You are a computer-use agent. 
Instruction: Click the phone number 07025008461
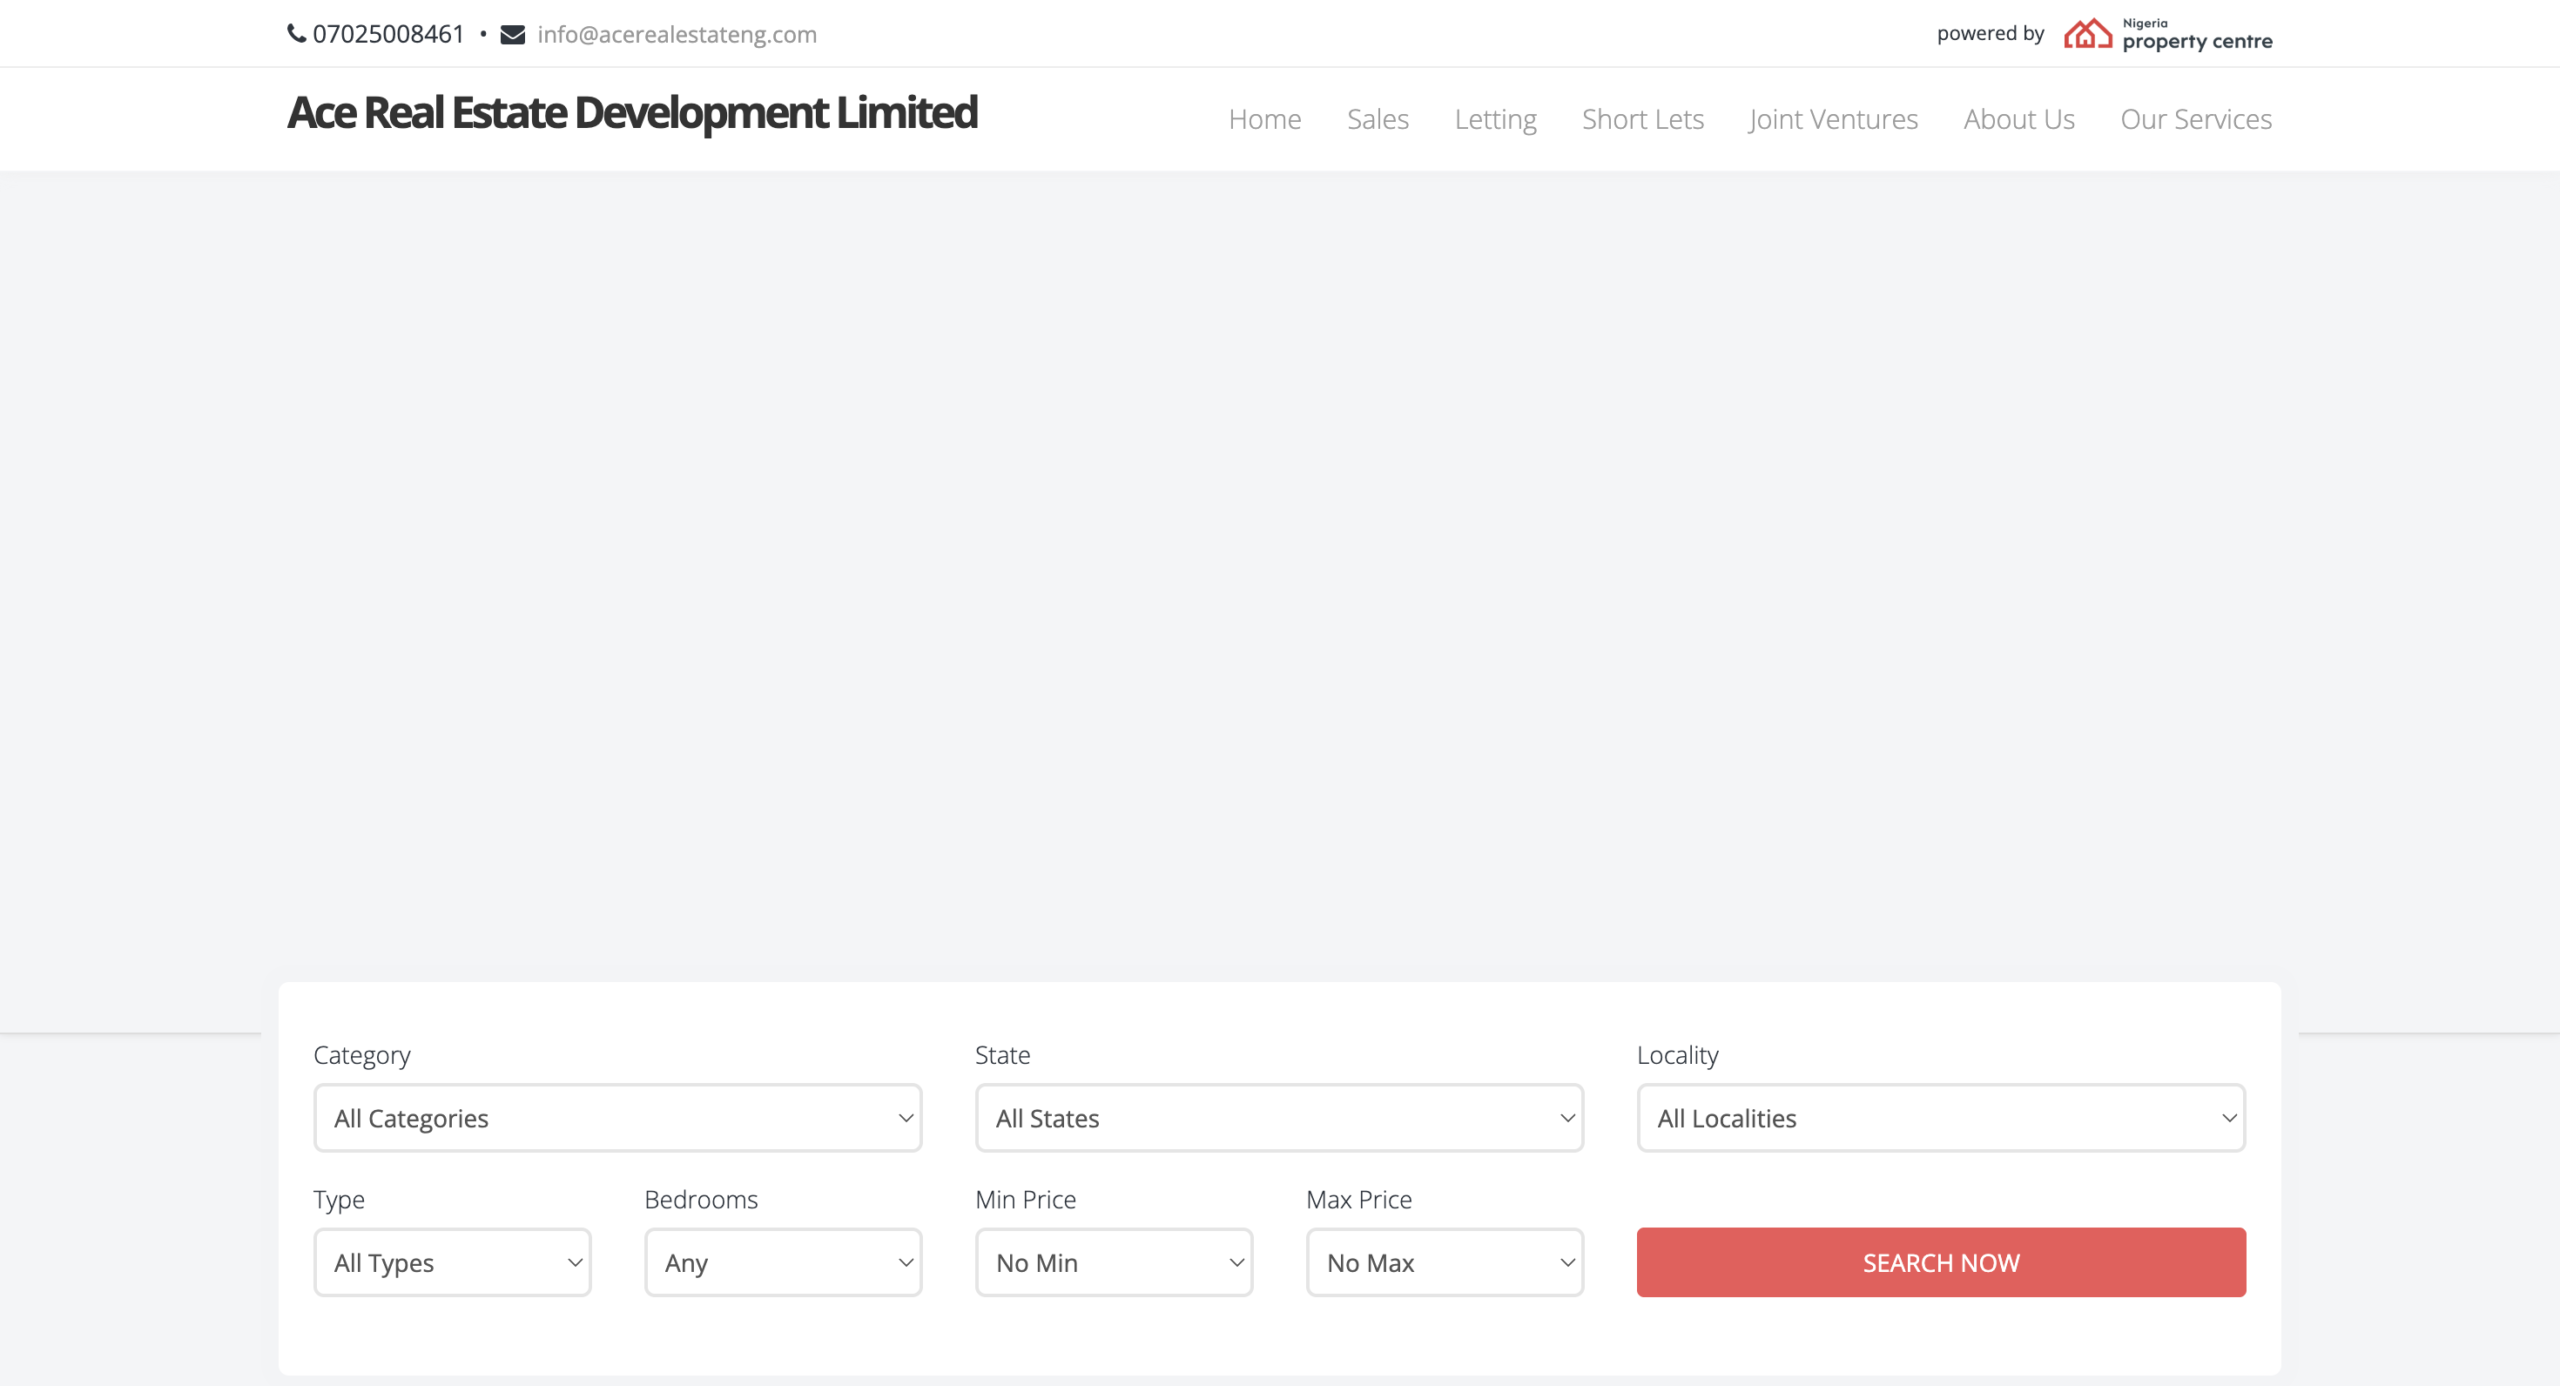[x=388, y=34]
